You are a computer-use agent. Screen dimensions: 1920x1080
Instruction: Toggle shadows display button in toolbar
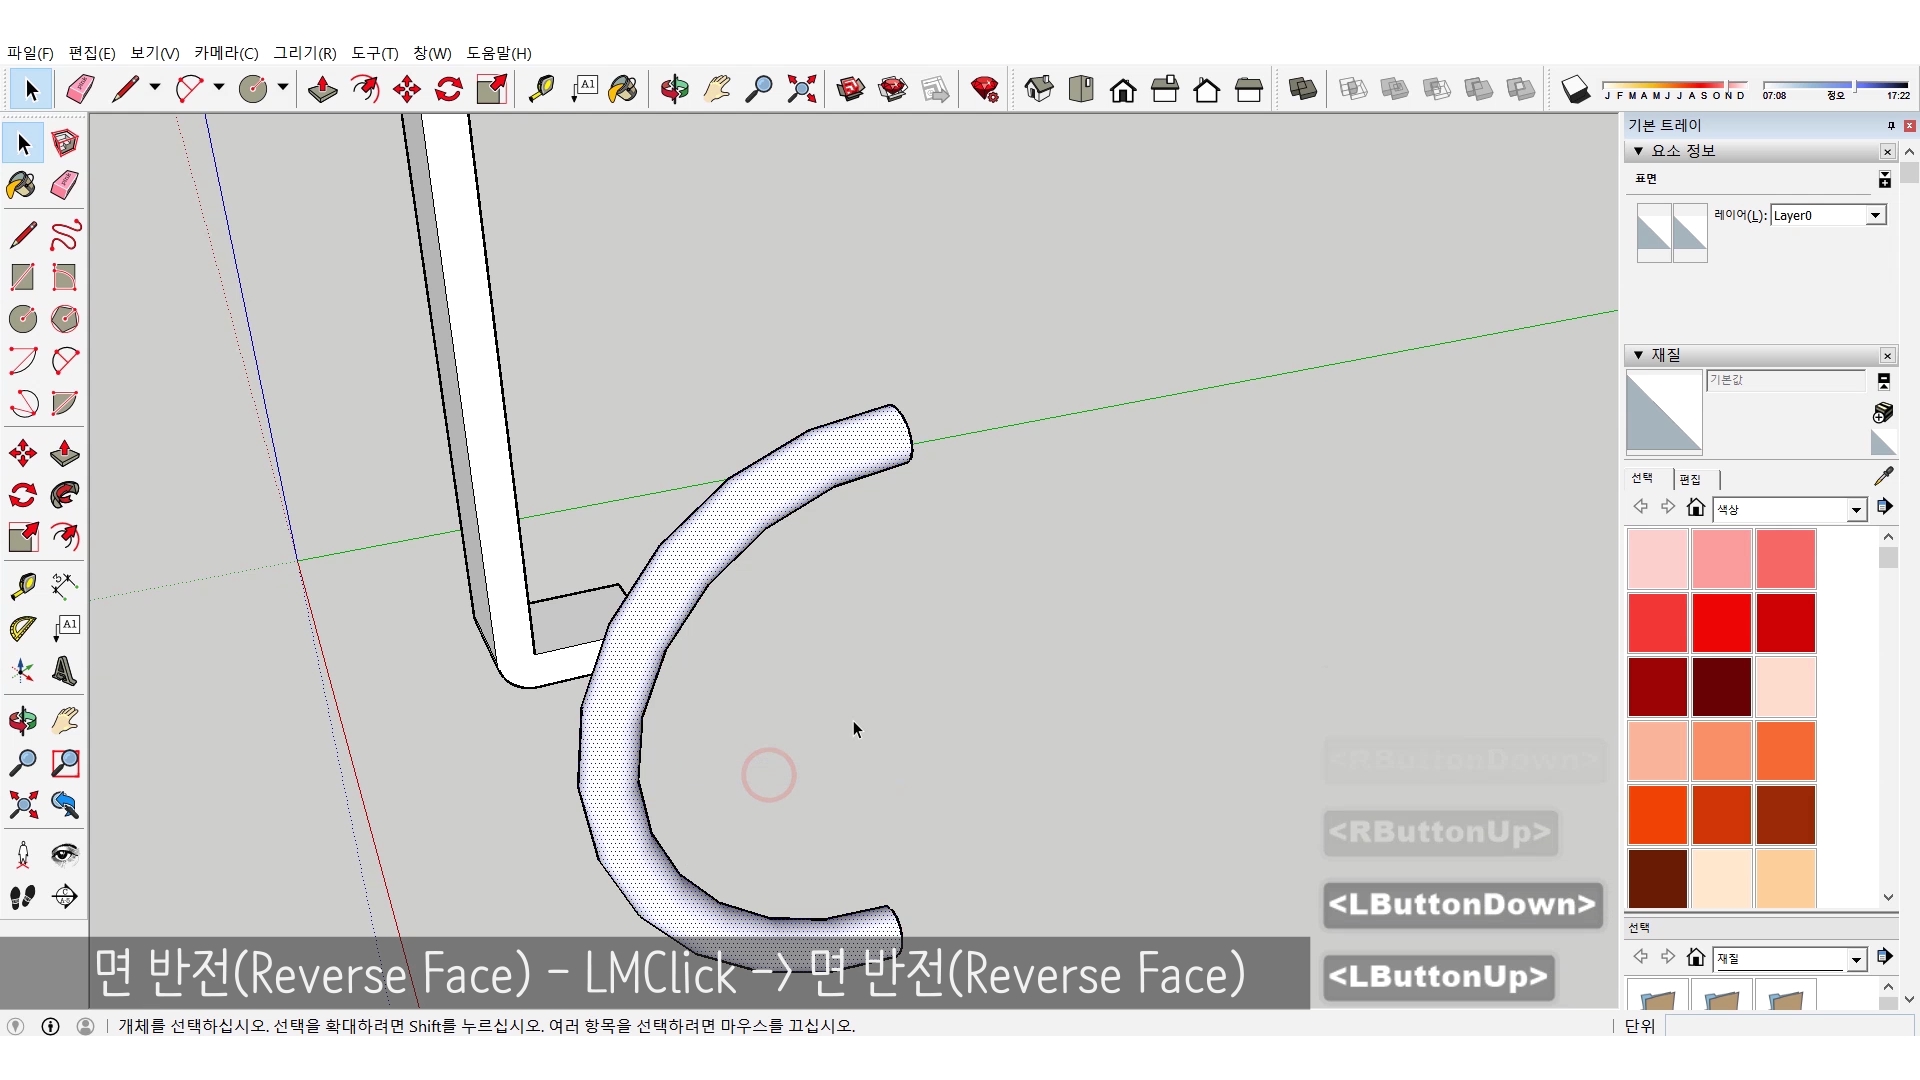coord(1575,90)
